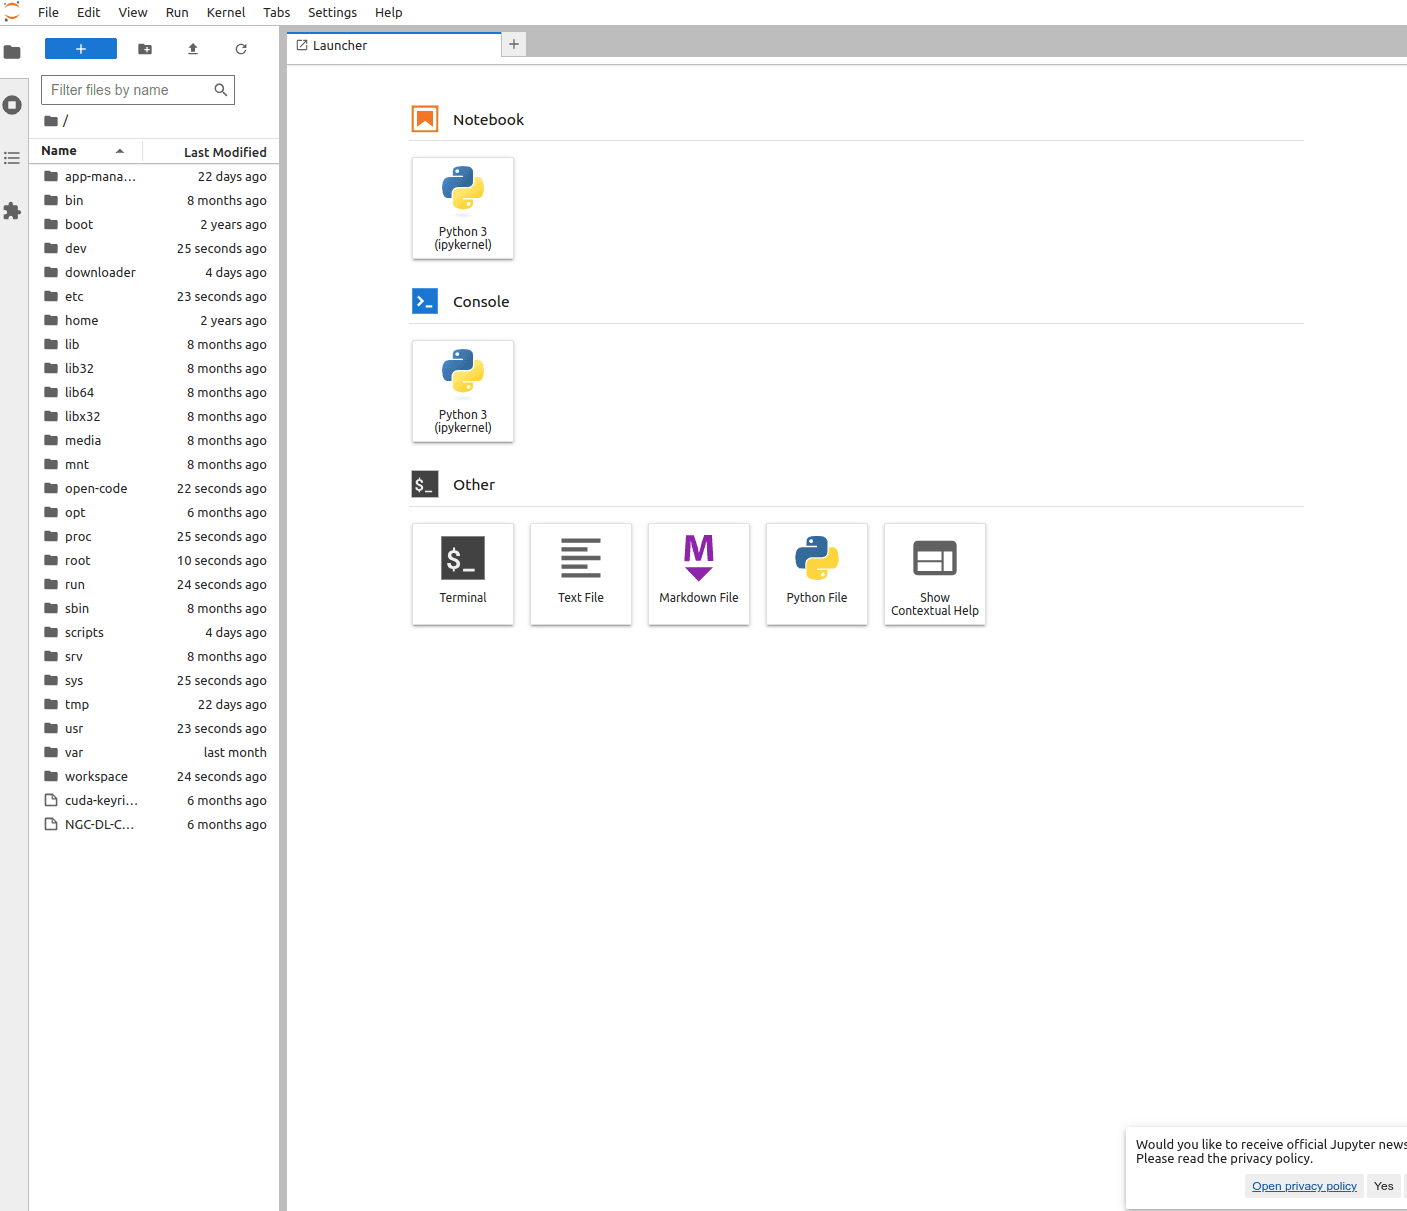Open Table of Contents sidebar icon

(12, 158)
